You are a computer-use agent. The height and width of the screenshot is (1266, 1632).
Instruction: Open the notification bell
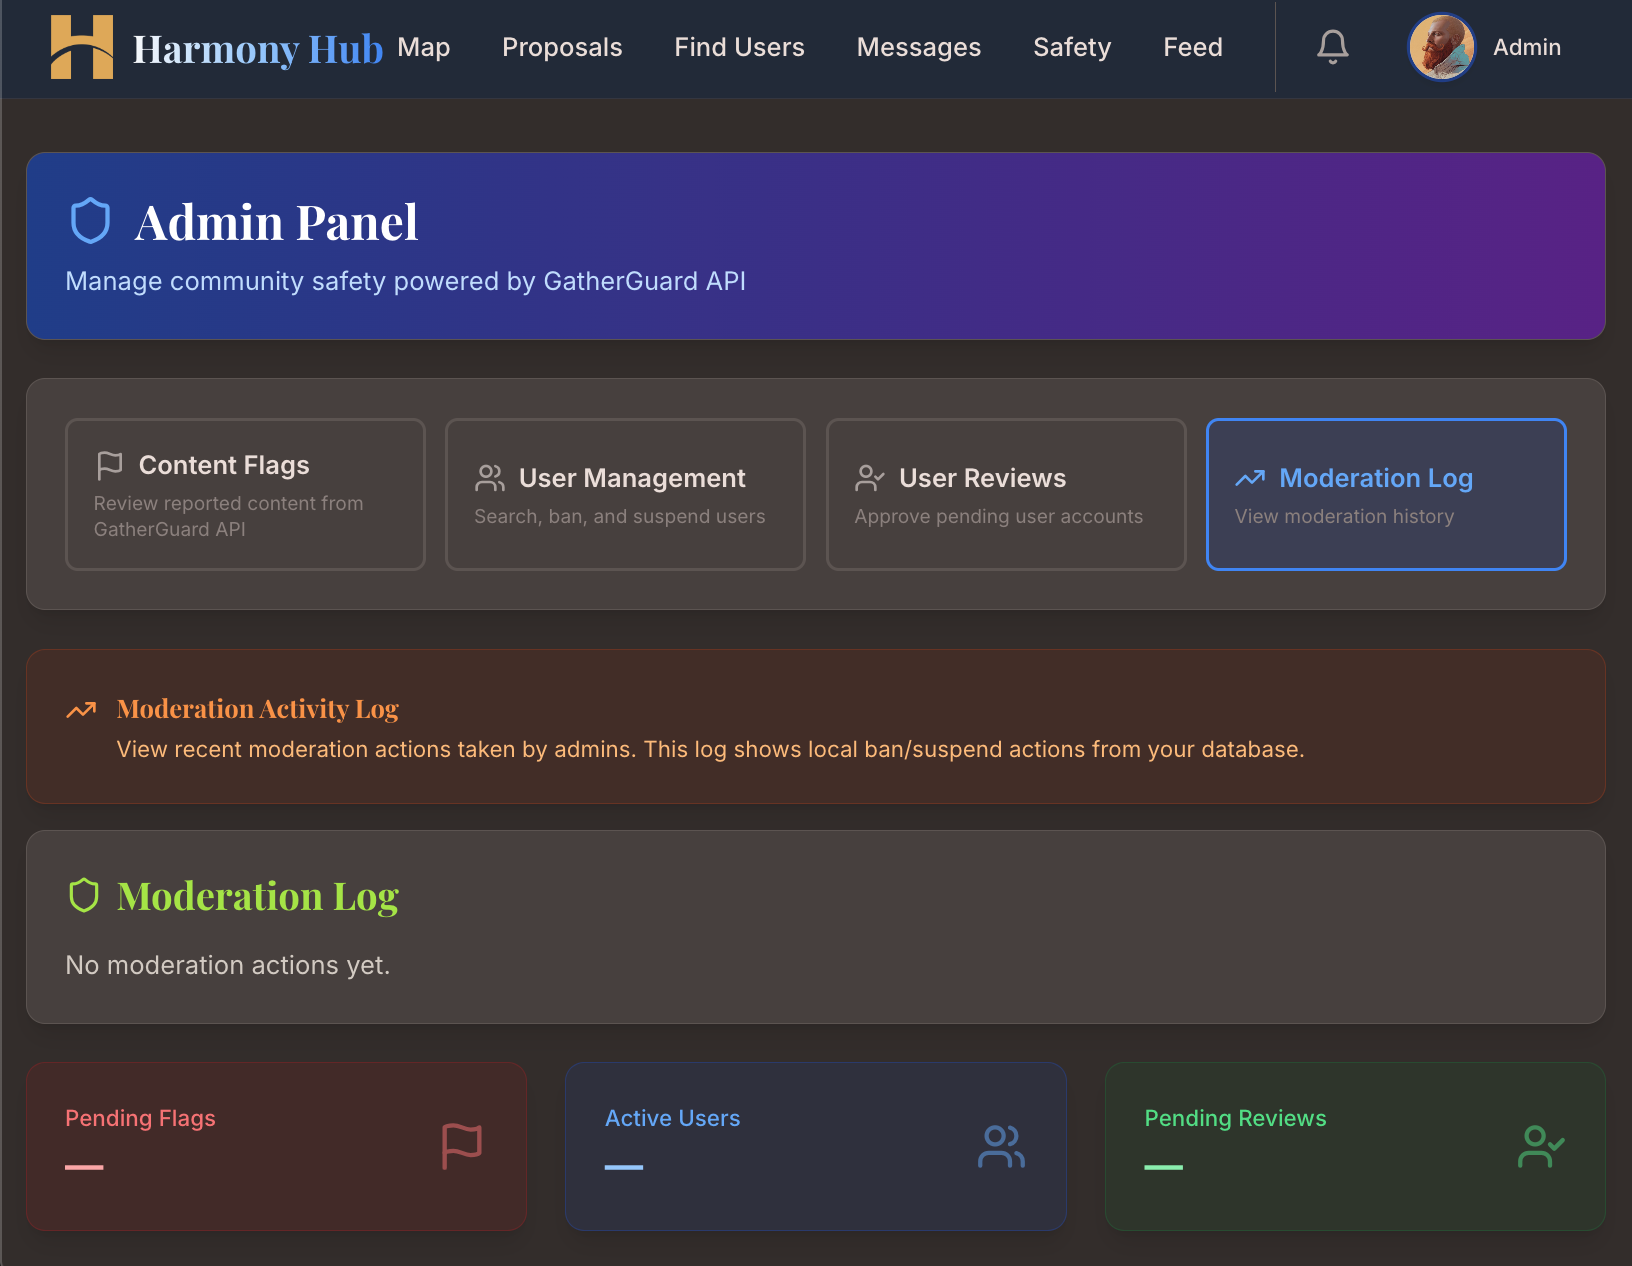point(1331,46)
